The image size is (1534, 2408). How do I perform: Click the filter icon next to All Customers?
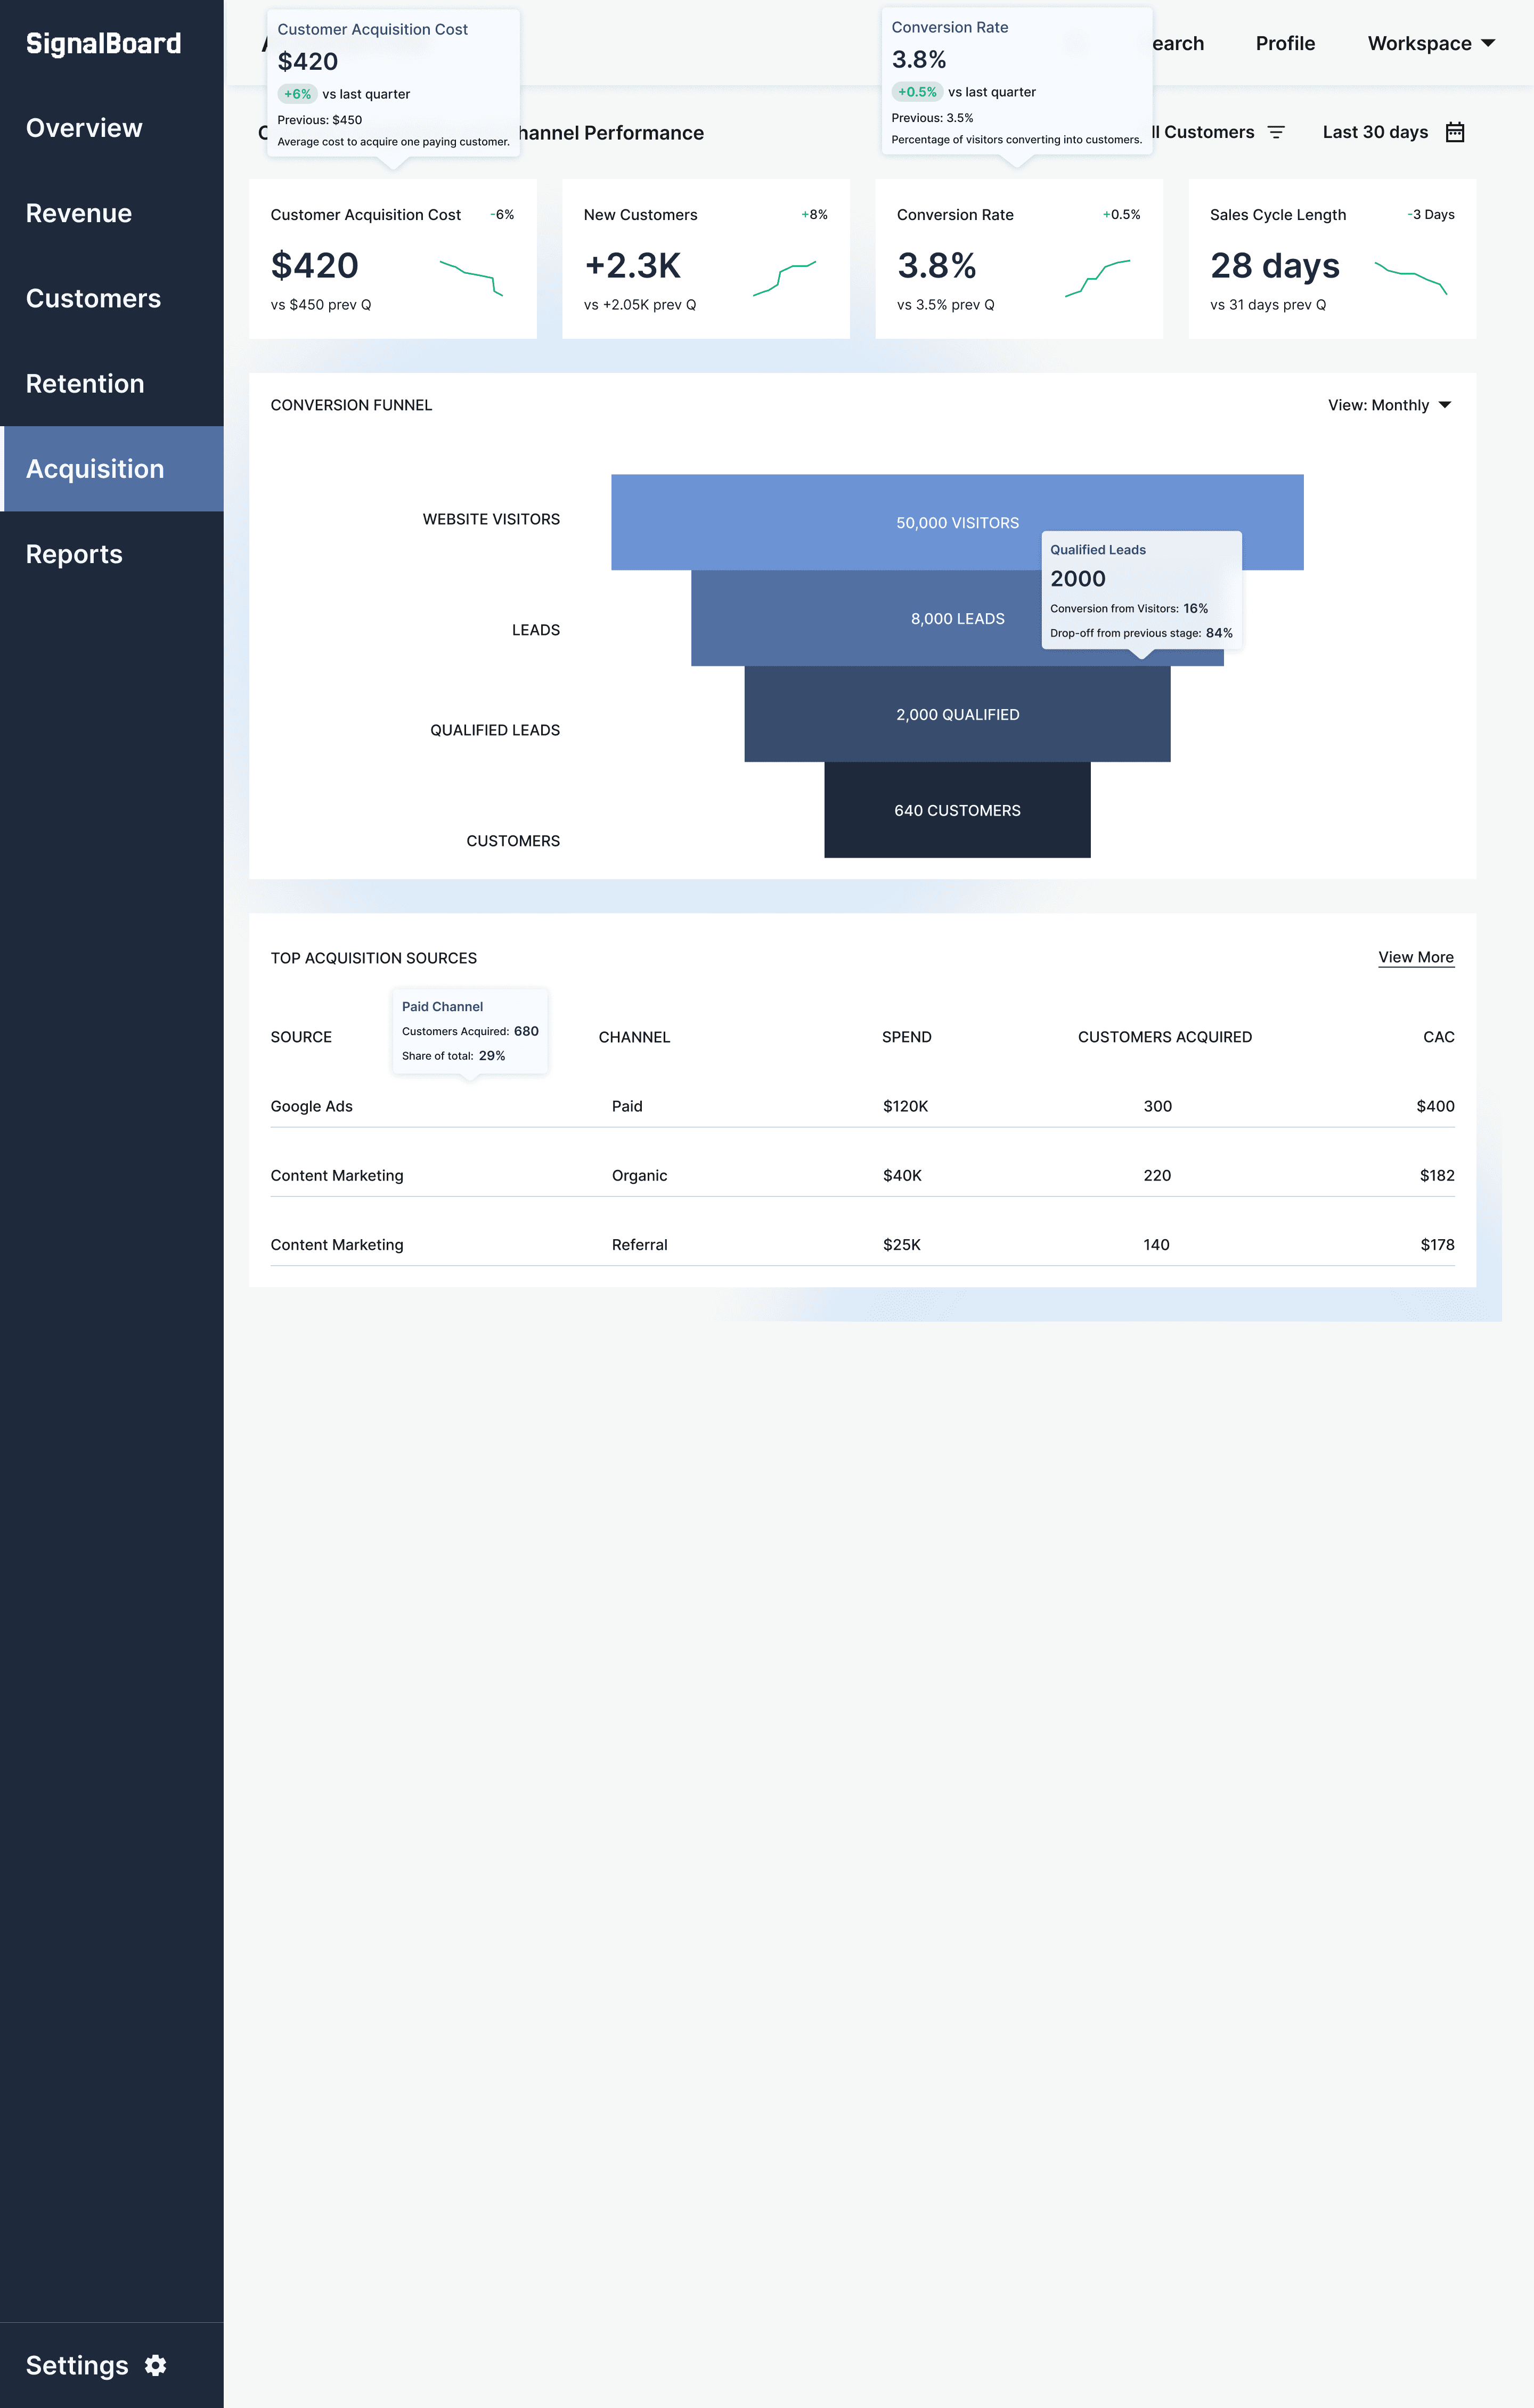[1276, 132]
